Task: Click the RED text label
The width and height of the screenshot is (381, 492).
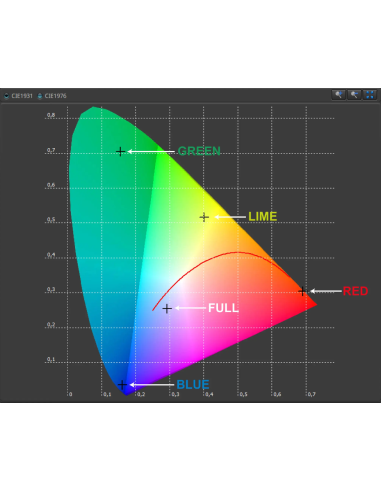Action: click(x=355, y=291)
